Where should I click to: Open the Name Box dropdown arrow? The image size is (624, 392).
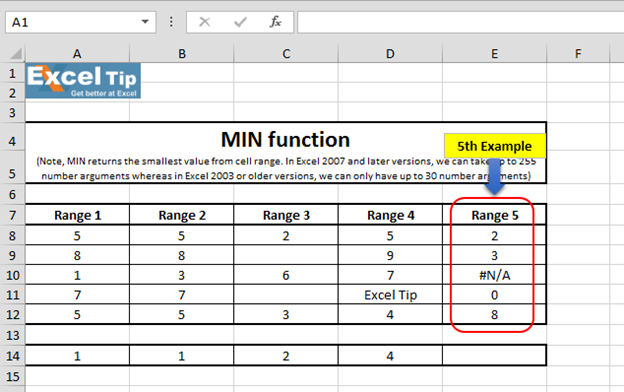[145, 22]
